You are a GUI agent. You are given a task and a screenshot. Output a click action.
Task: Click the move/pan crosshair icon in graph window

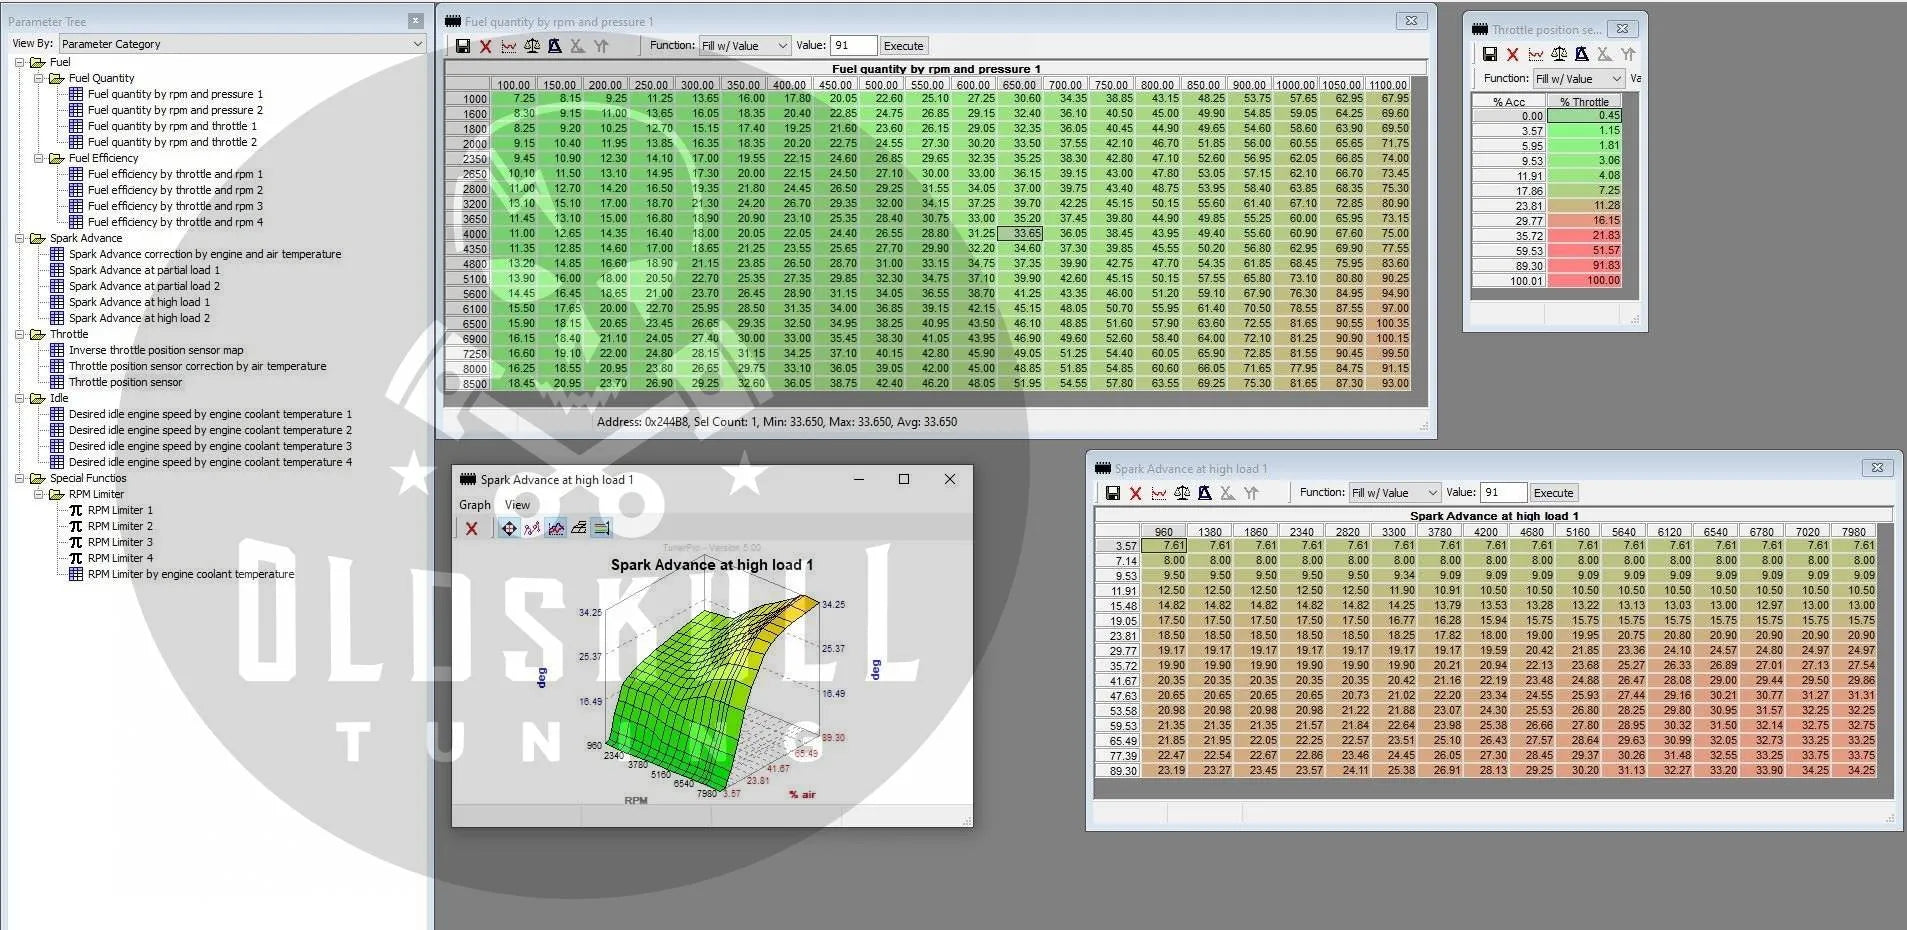[x=509, y=528]
